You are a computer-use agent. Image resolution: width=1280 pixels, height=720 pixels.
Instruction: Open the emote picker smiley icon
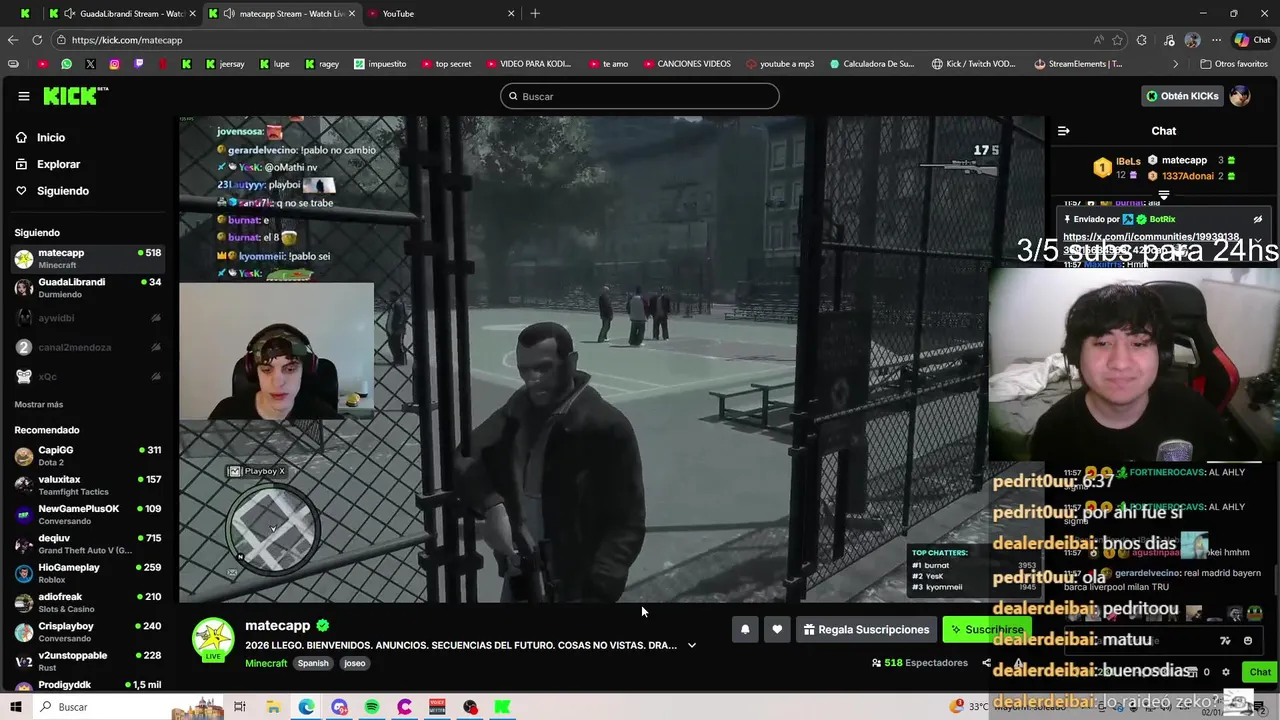click(1247, 641)
